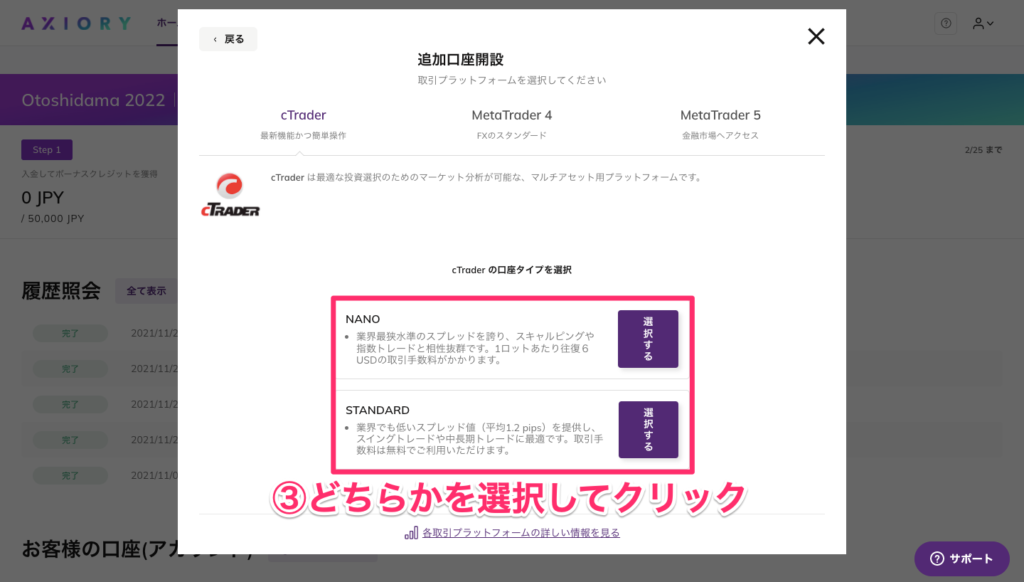Click the 0 JPY bonus amount
1024x582 pixels.
(42, 197)
